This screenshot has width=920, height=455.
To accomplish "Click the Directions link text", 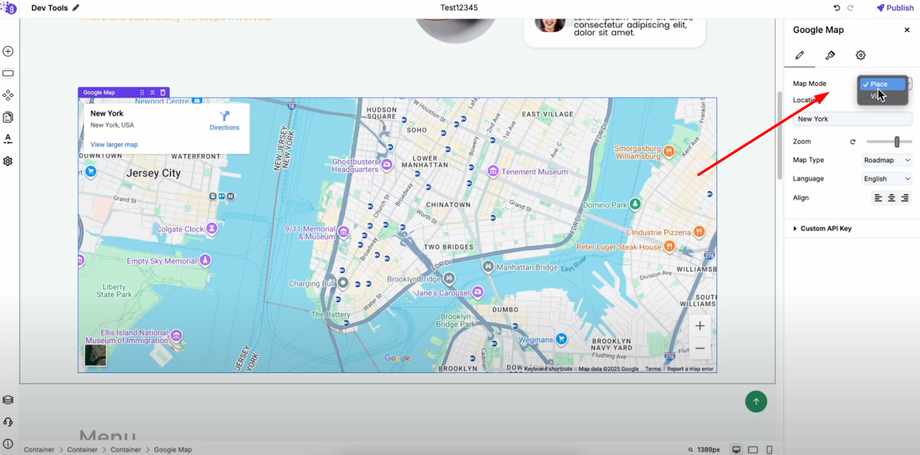I will point(224,127).
